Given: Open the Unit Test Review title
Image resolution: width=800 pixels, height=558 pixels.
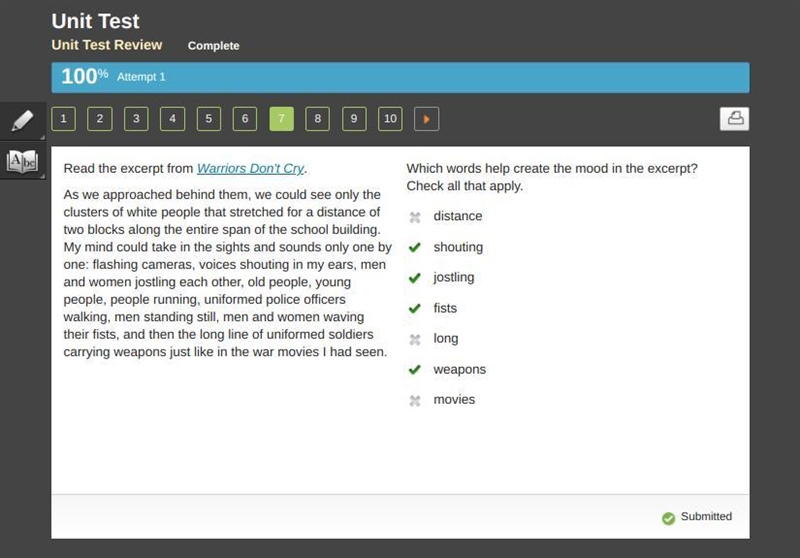Looking at the screenshot, I should click(x=107, y=45).
